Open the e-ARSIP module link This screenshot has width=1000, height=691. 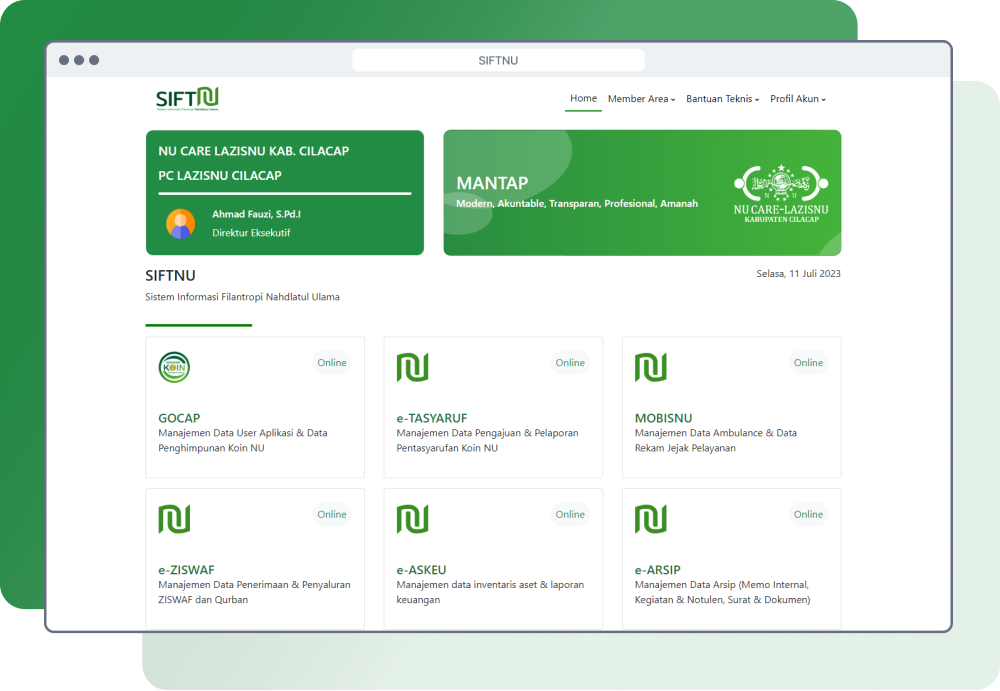(x=655, y=570)
